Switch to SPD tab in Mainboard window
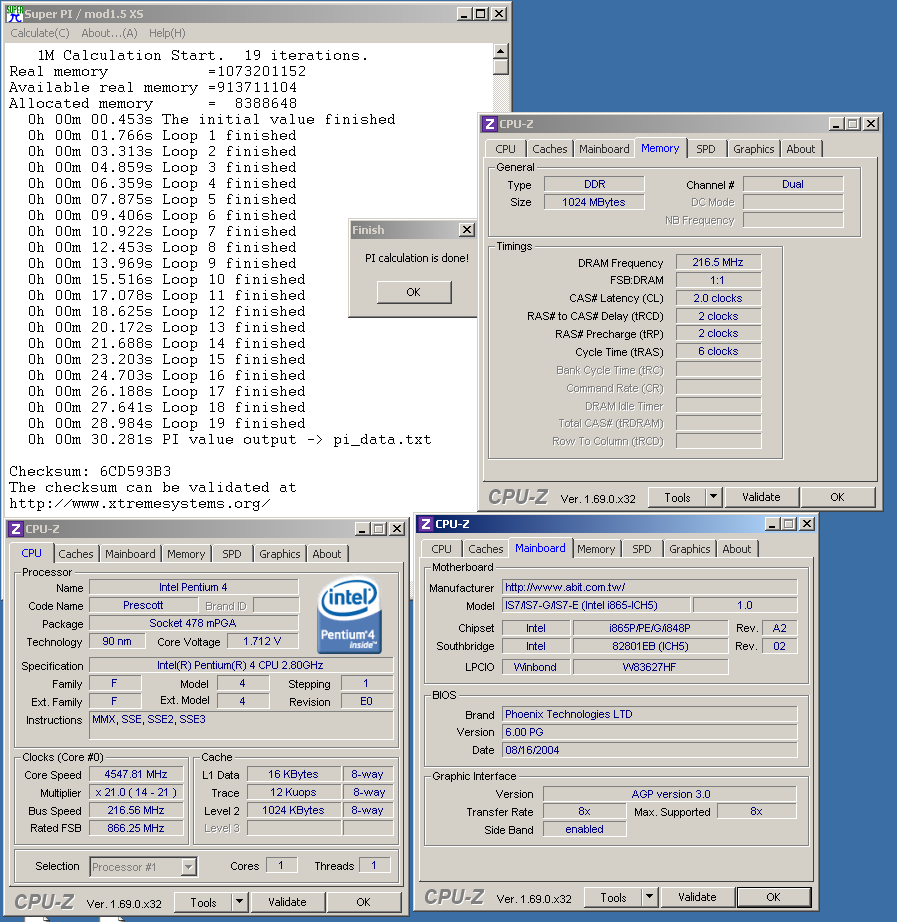The width and height of the screenshot is (897, 922). click(642, 549)
